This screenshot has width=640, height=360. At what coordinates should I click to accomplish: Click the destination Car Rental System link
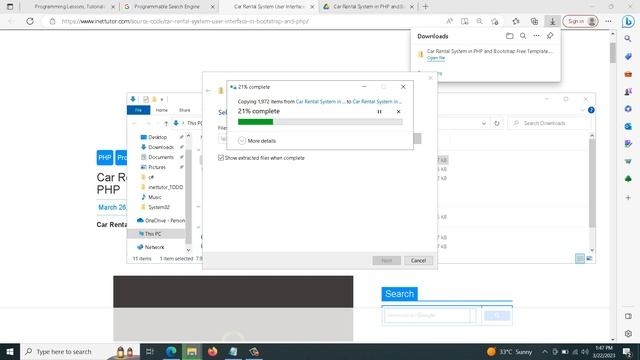377,102
